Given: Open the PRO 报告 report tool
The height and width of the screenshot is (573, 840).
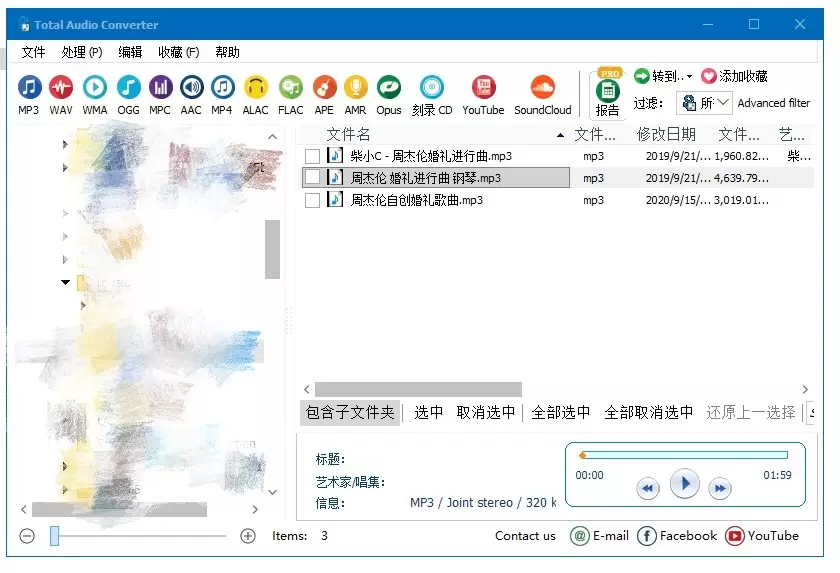Looking at the screenshot, I should click(608, 94).
